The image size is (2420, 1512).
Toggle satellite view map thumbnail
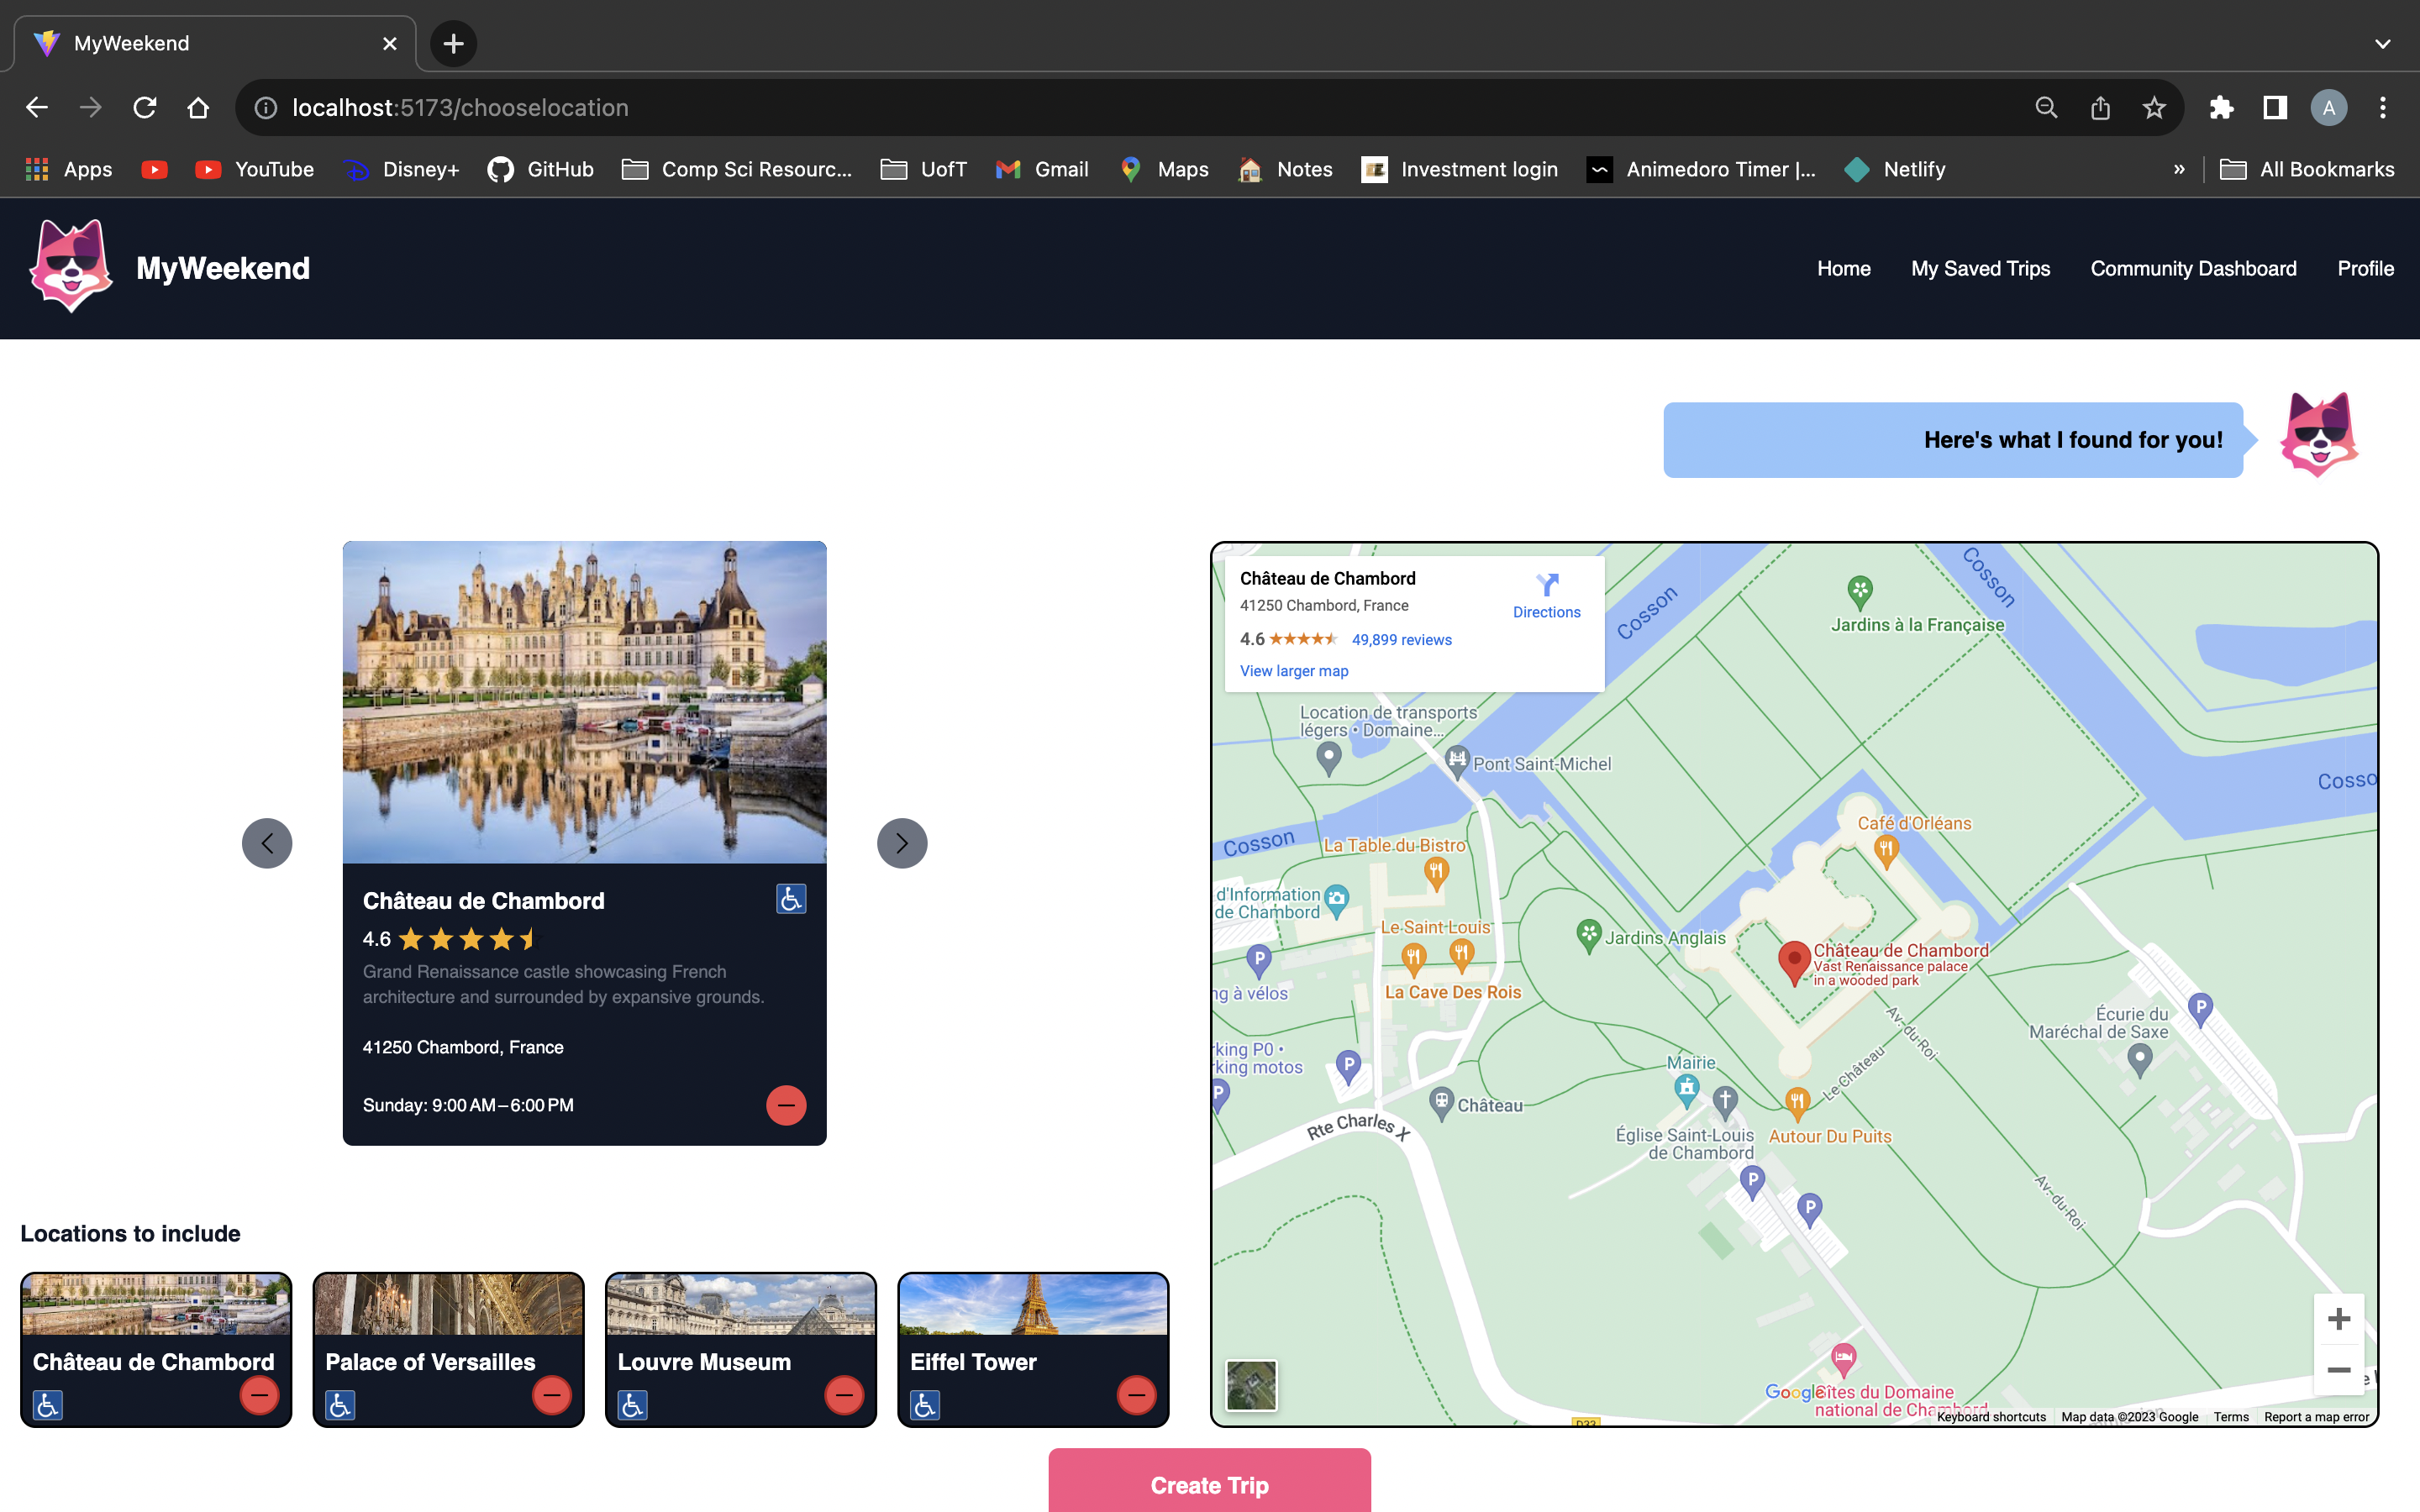1251,1385
